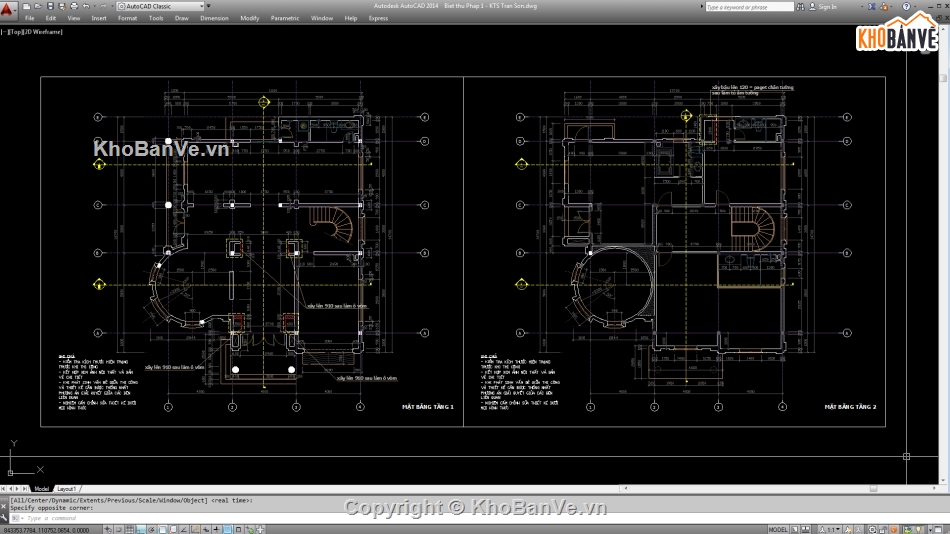Toggle Ortho Mode in status bar
Screen dimensions: 950x534
pos(141,529)
